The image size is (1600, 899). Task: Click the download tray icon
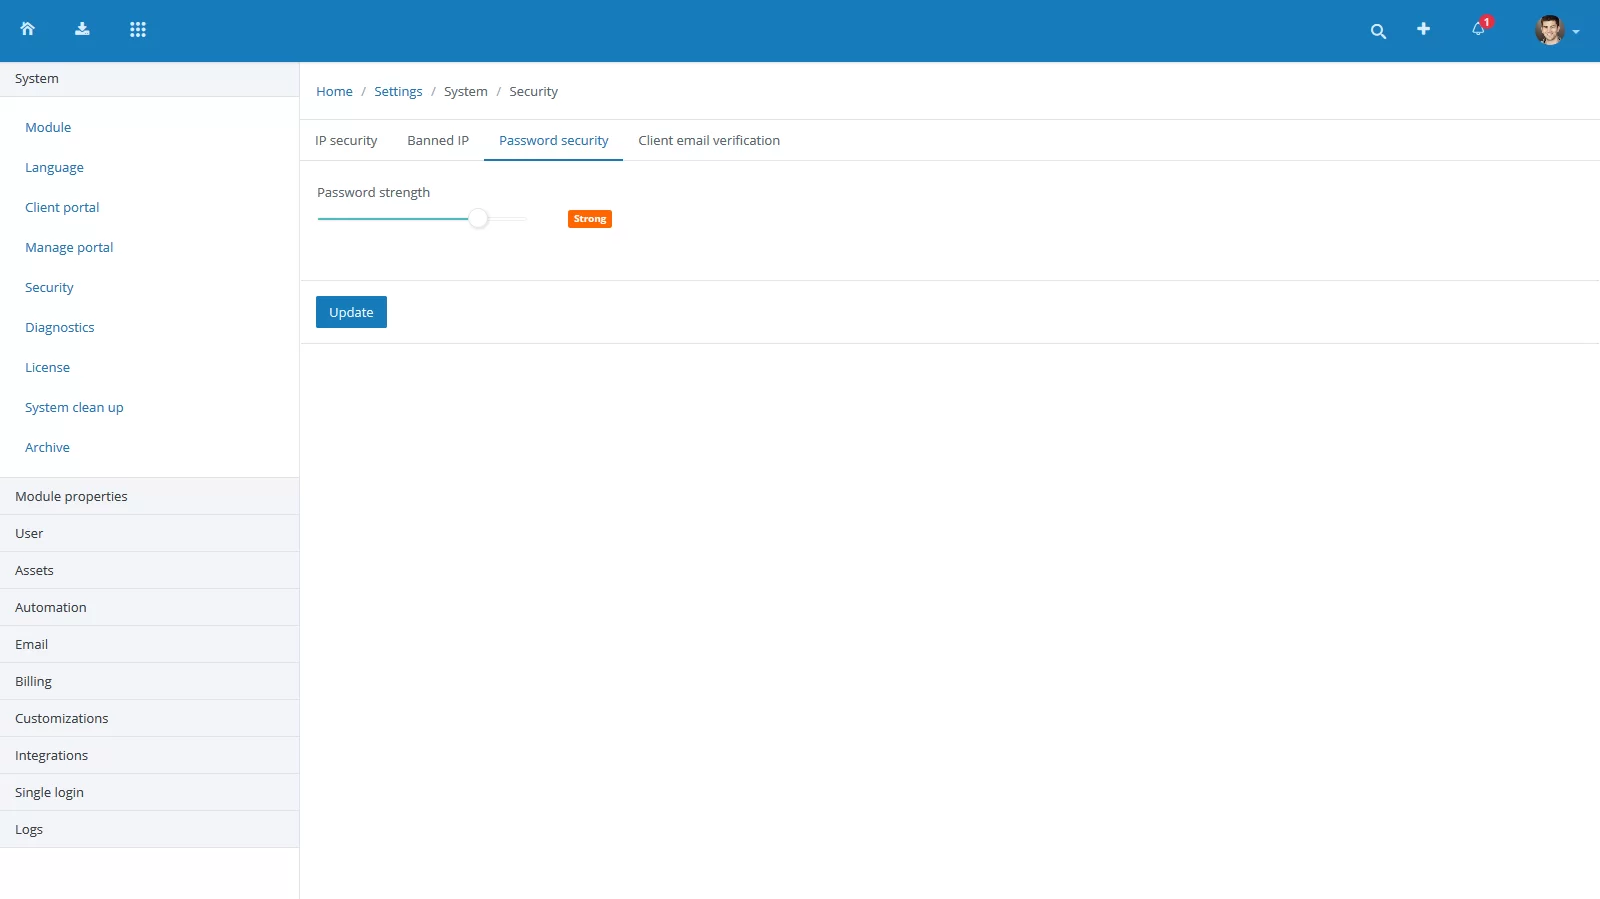click(82, 29)
